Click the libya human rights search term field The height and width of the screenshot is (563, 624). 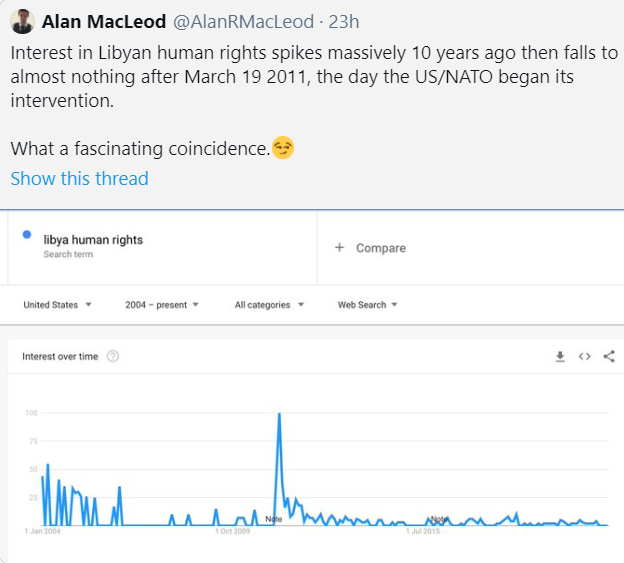(x=93, y=240)
